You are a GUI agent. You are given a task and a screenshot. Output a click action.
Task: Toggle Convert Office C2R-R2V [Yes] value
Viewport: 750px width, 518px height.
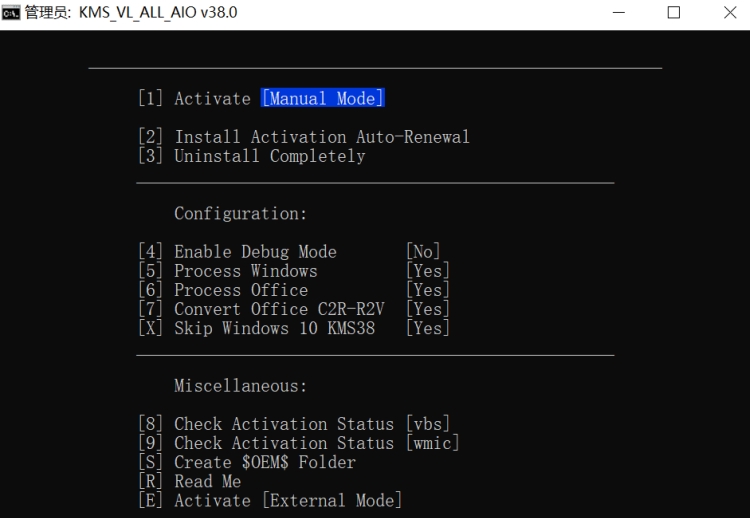[427, 309]
